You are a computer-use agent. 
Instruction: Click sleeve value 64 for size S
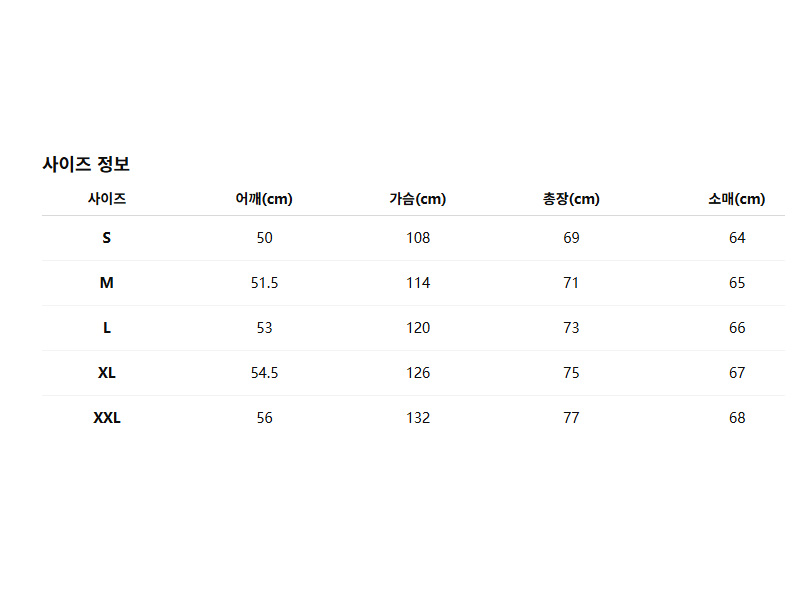pyautogui.click(x=737, y=238)
